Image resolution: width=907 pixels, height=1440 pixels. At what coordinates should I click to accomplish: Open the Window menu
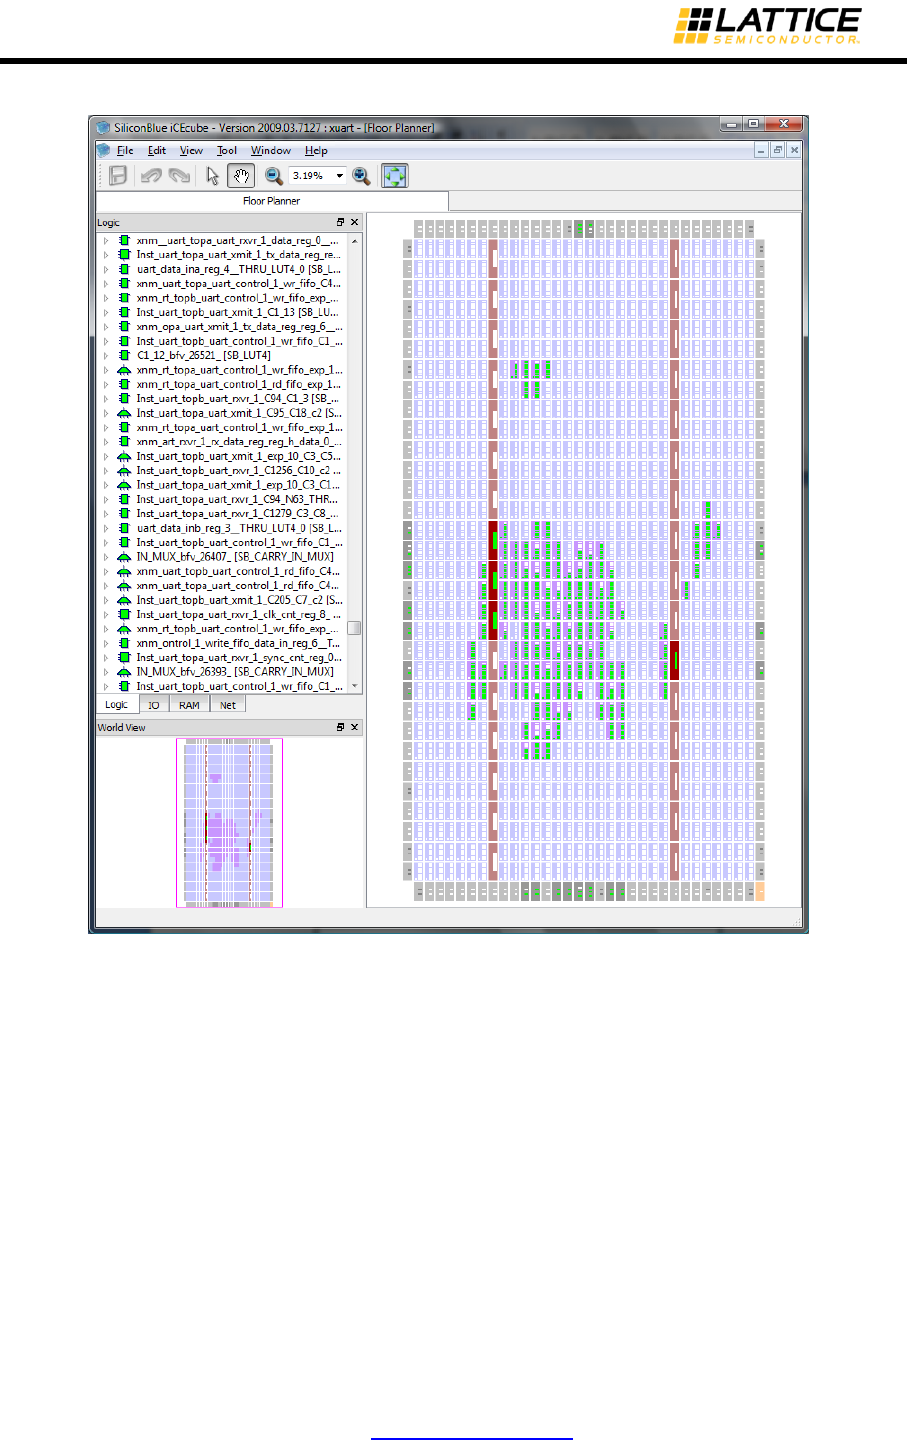click(271, 151)
